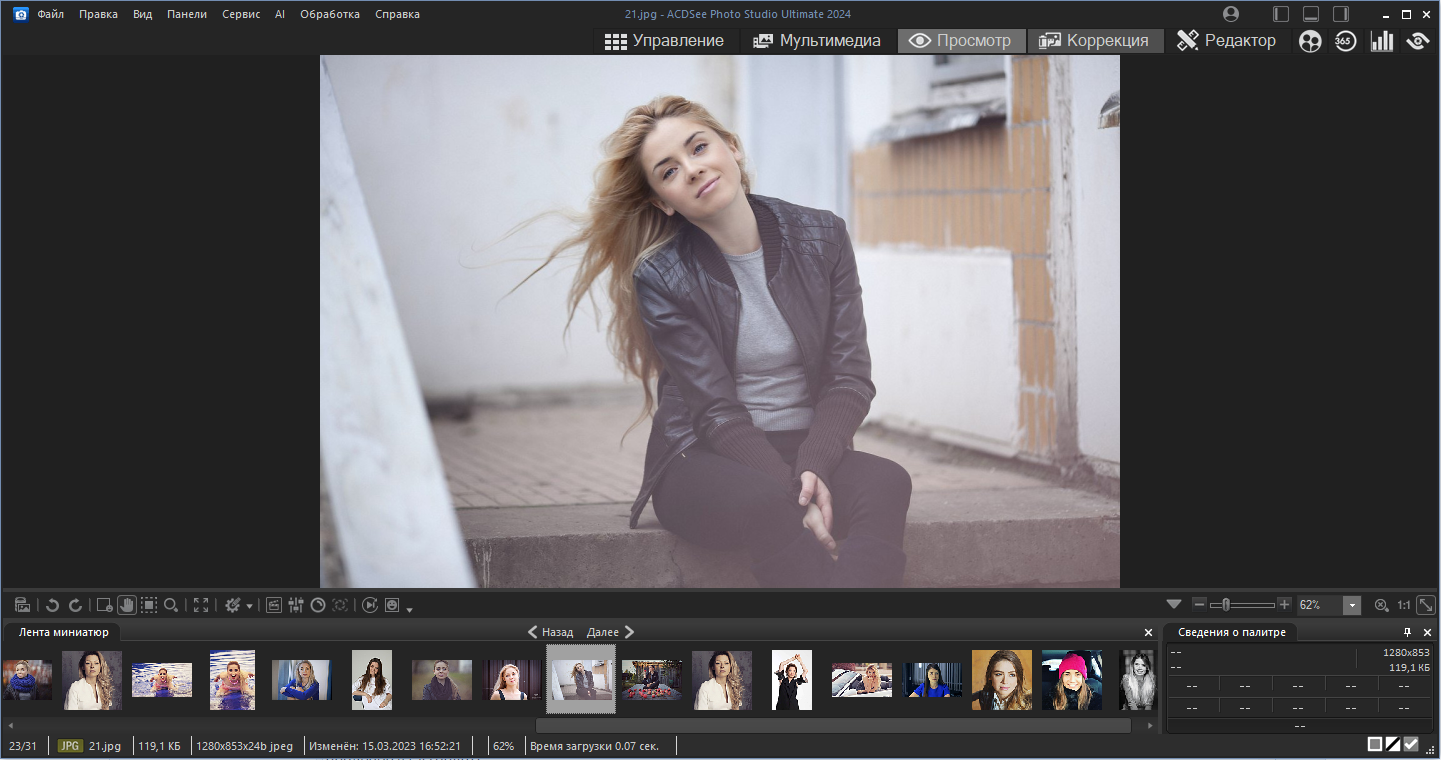This screenshot has height=760, width=1441.
Task: Switch to the Редактор mode tab
Action: tap(1227, 41)
